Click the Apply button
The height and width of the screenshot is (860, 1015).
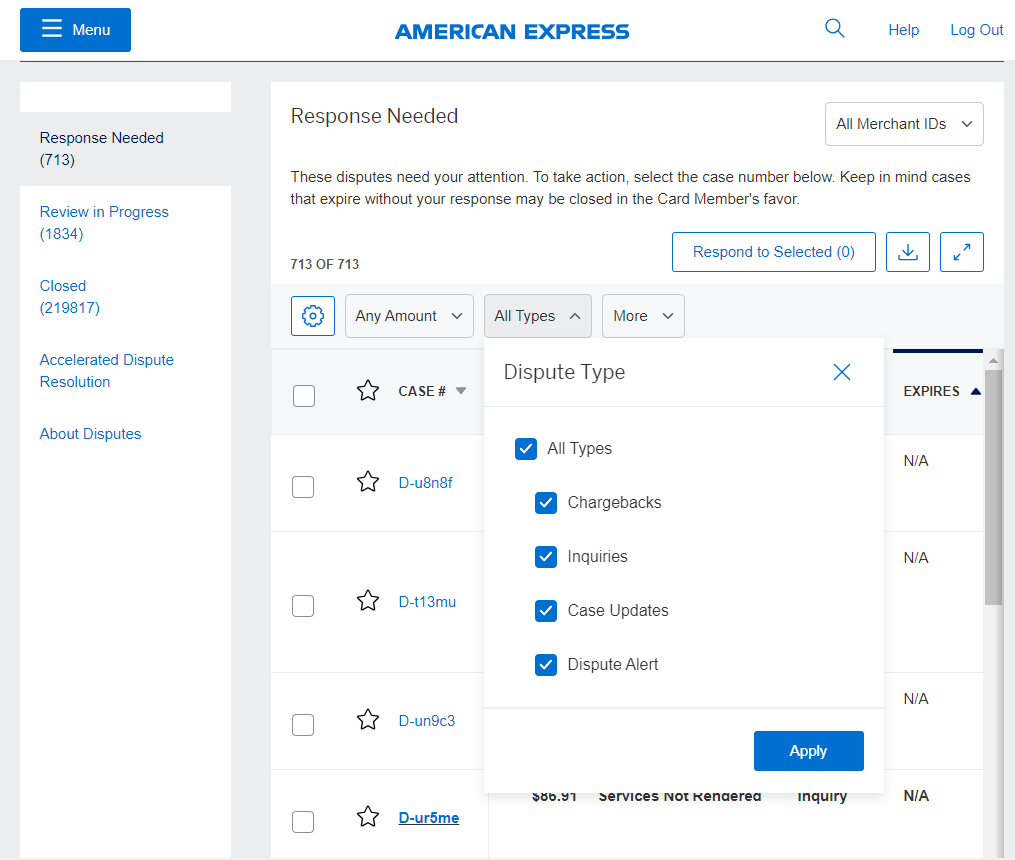(x=808, y=750)
